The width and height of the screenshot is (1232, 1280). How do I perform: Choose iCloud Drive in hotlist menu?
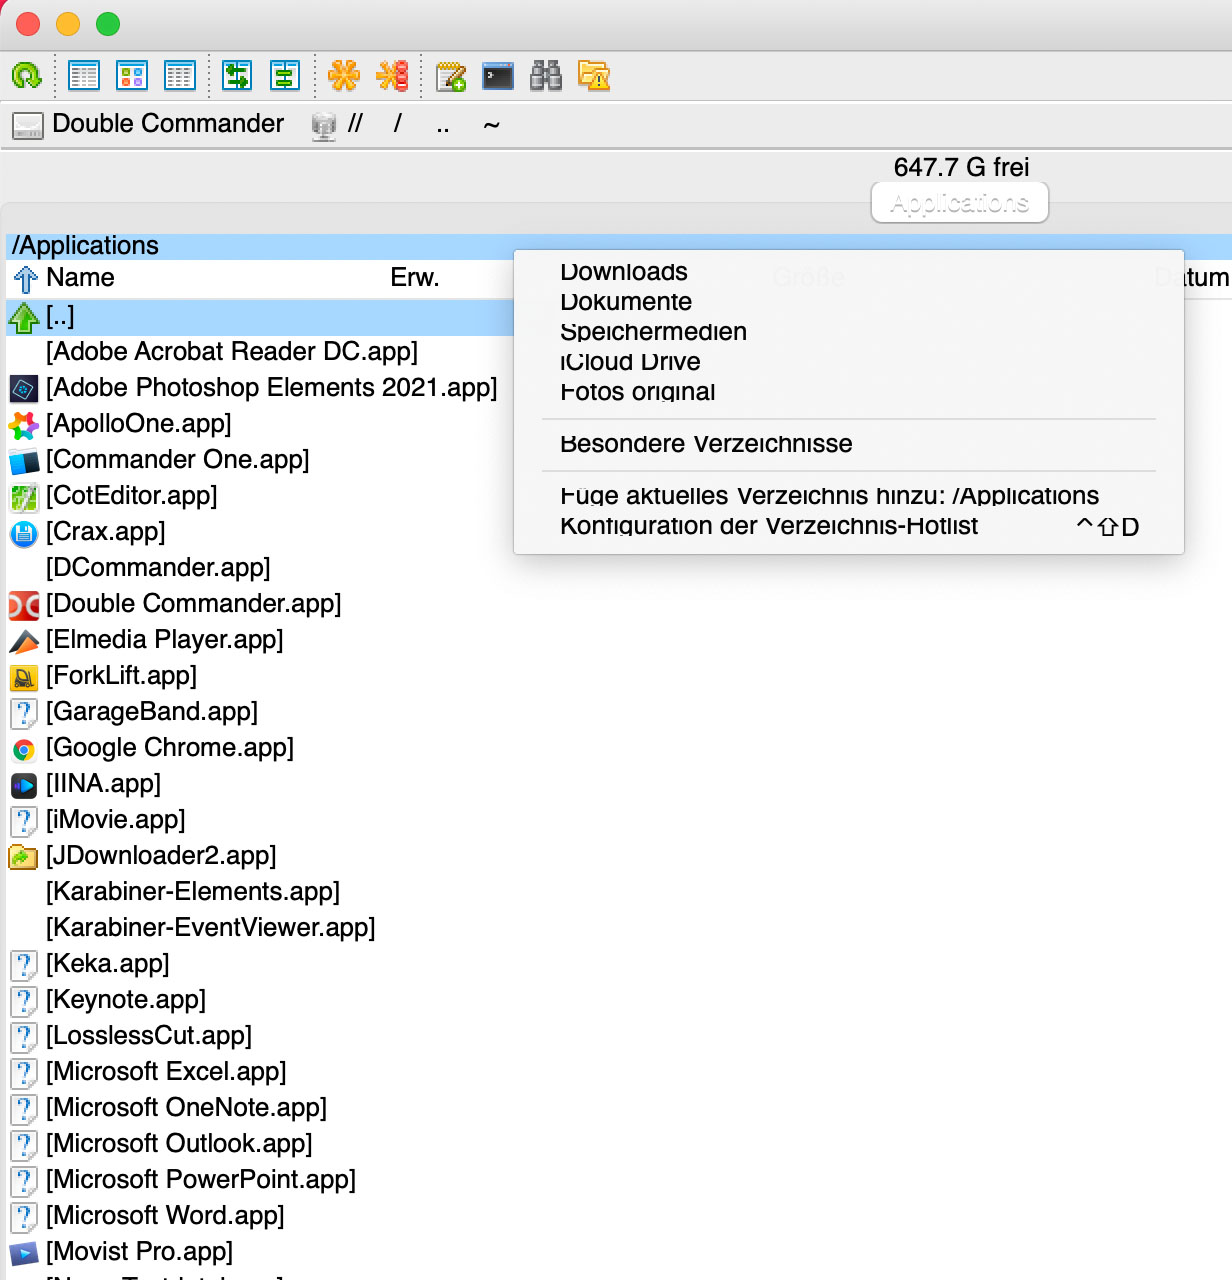click(x=630, y=362)
